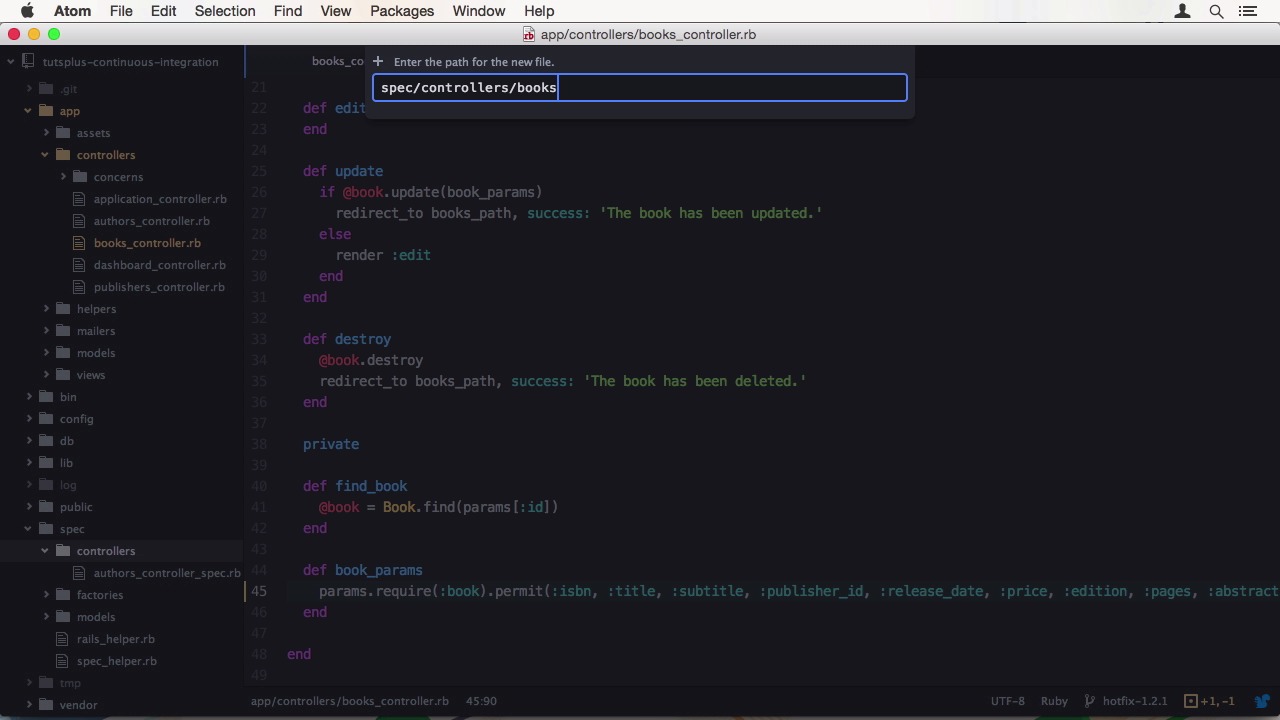Open Spotlight search from the menu bar
This screenshot has height=720, width=1280.
[1216, 11]
